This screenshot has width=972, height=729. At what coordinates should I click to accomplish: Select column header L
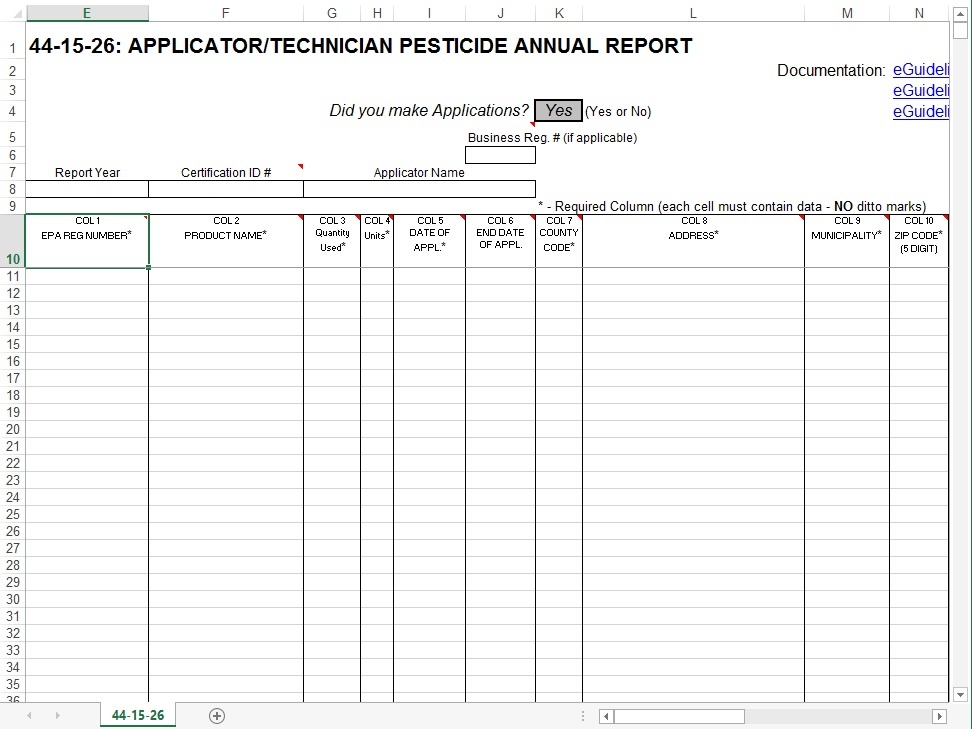tap(693, 13)
